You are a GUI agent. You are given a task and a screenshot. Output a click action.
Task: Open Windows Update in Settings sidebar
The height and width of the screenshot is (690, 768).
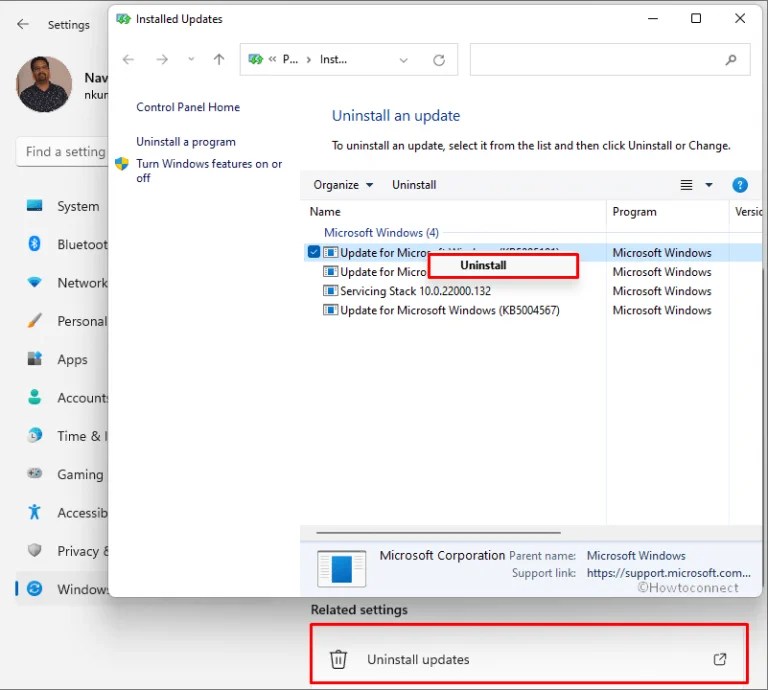point(63,589)
